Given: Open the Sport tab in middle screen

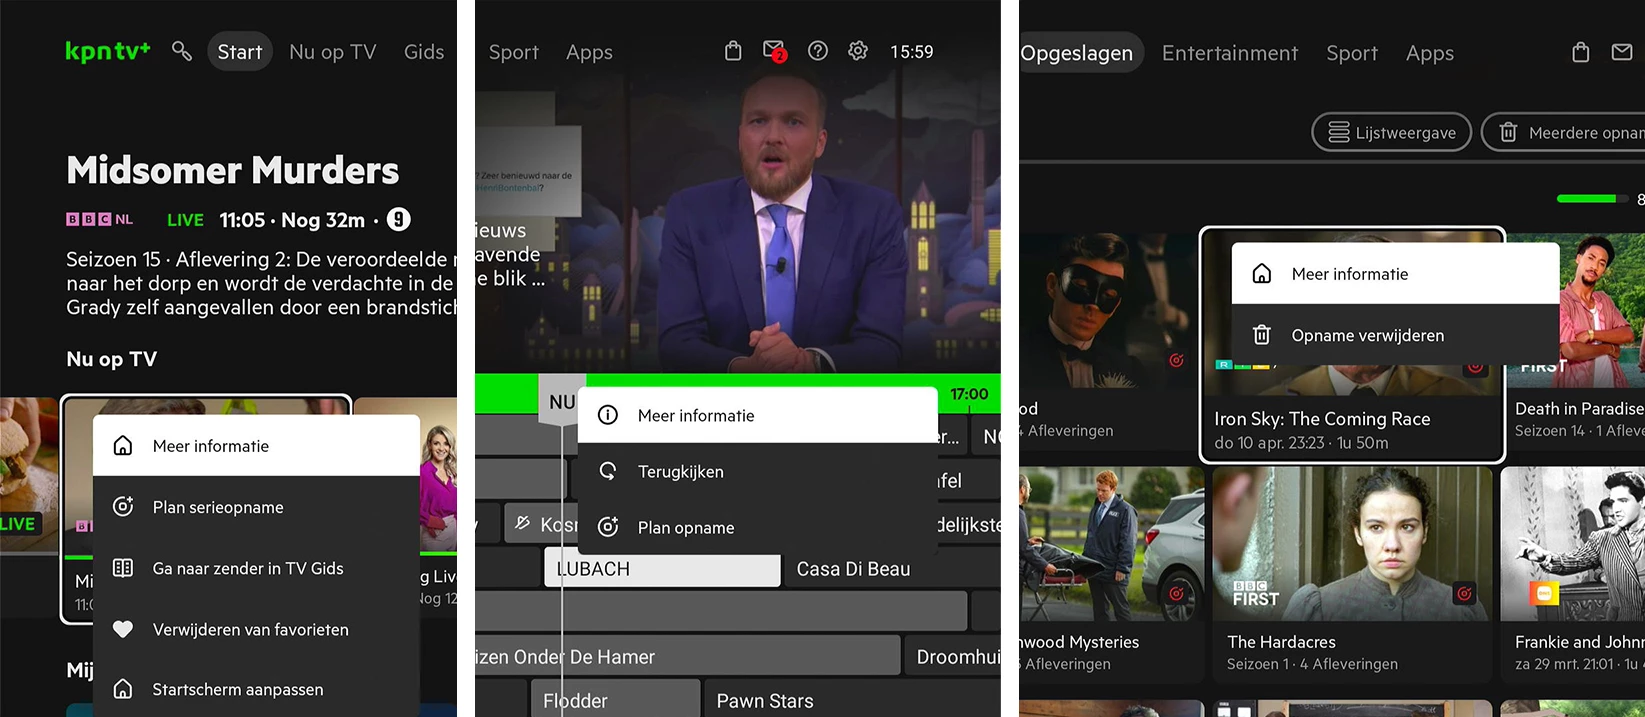Looking at the screenshot, I should click(x=514, y=52).
